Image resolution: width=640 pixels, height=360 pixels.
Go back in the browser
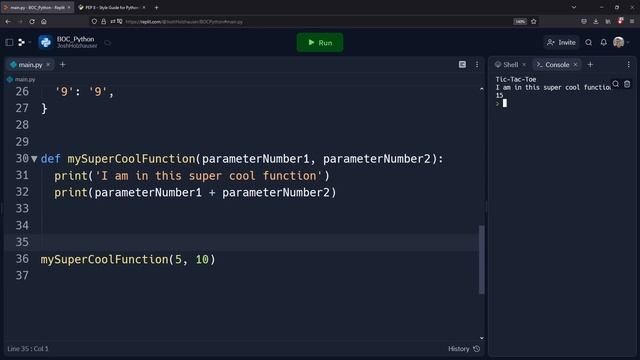click(x=8, y=22)
